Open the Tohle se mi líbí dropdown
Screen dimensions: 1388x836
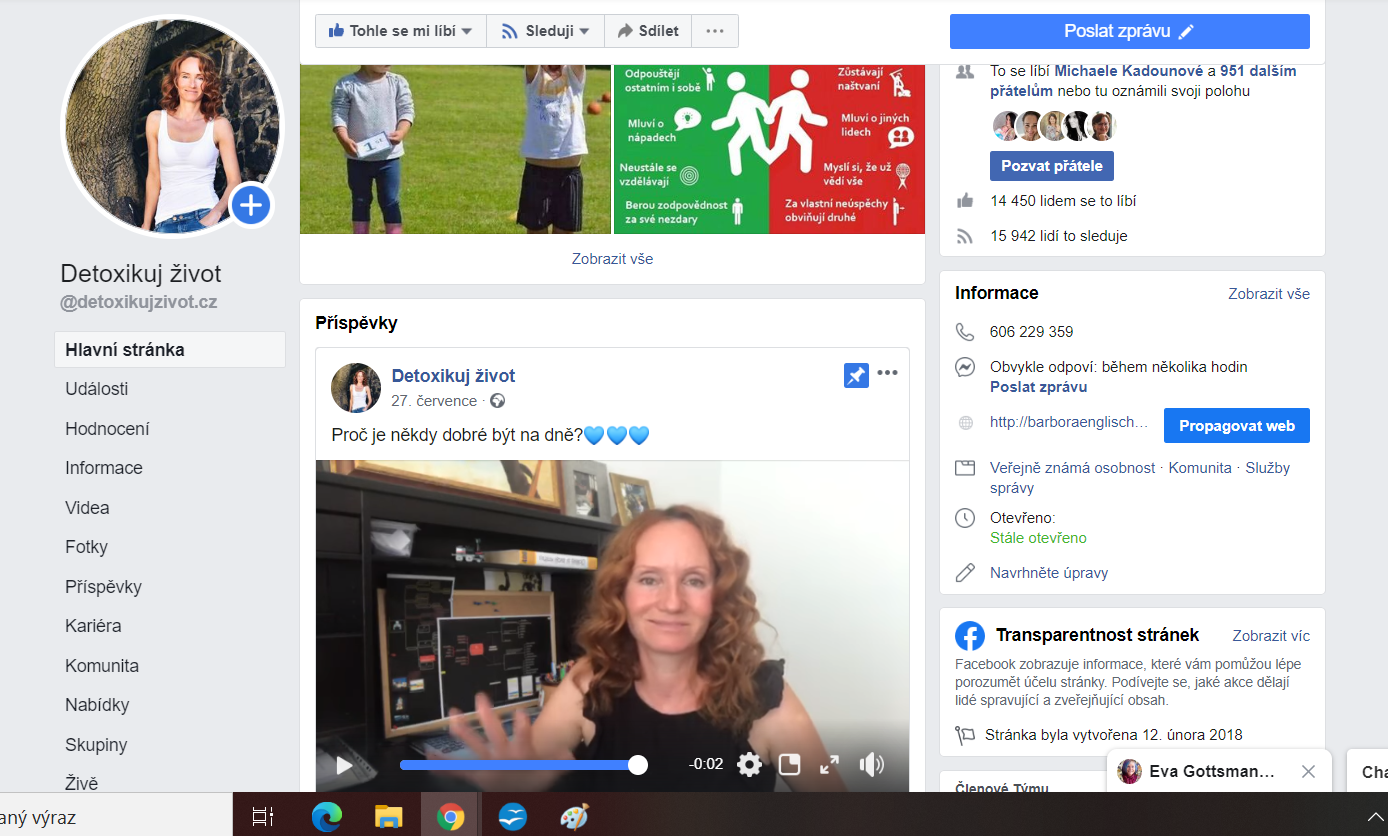[x=400, y=31]
